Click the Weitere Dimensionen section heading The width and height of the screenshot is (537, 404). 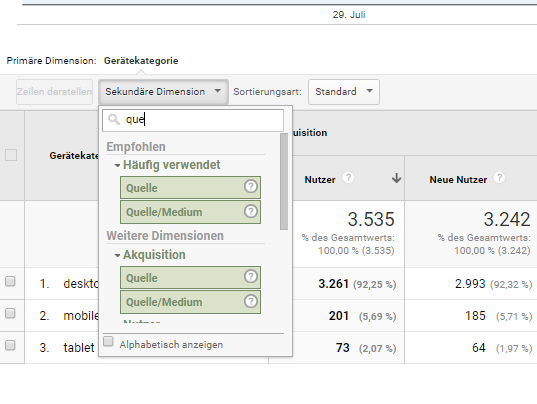[165, 236]
